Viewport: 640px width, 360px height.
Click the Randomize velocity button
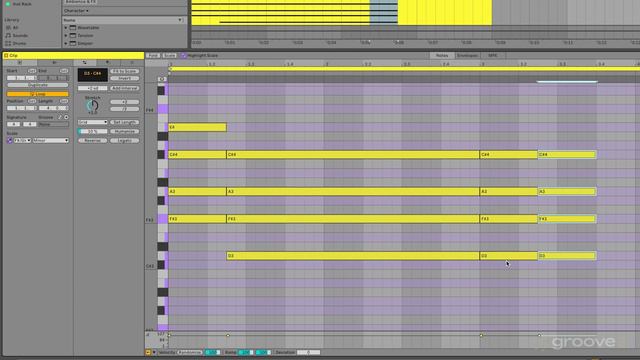190,352
